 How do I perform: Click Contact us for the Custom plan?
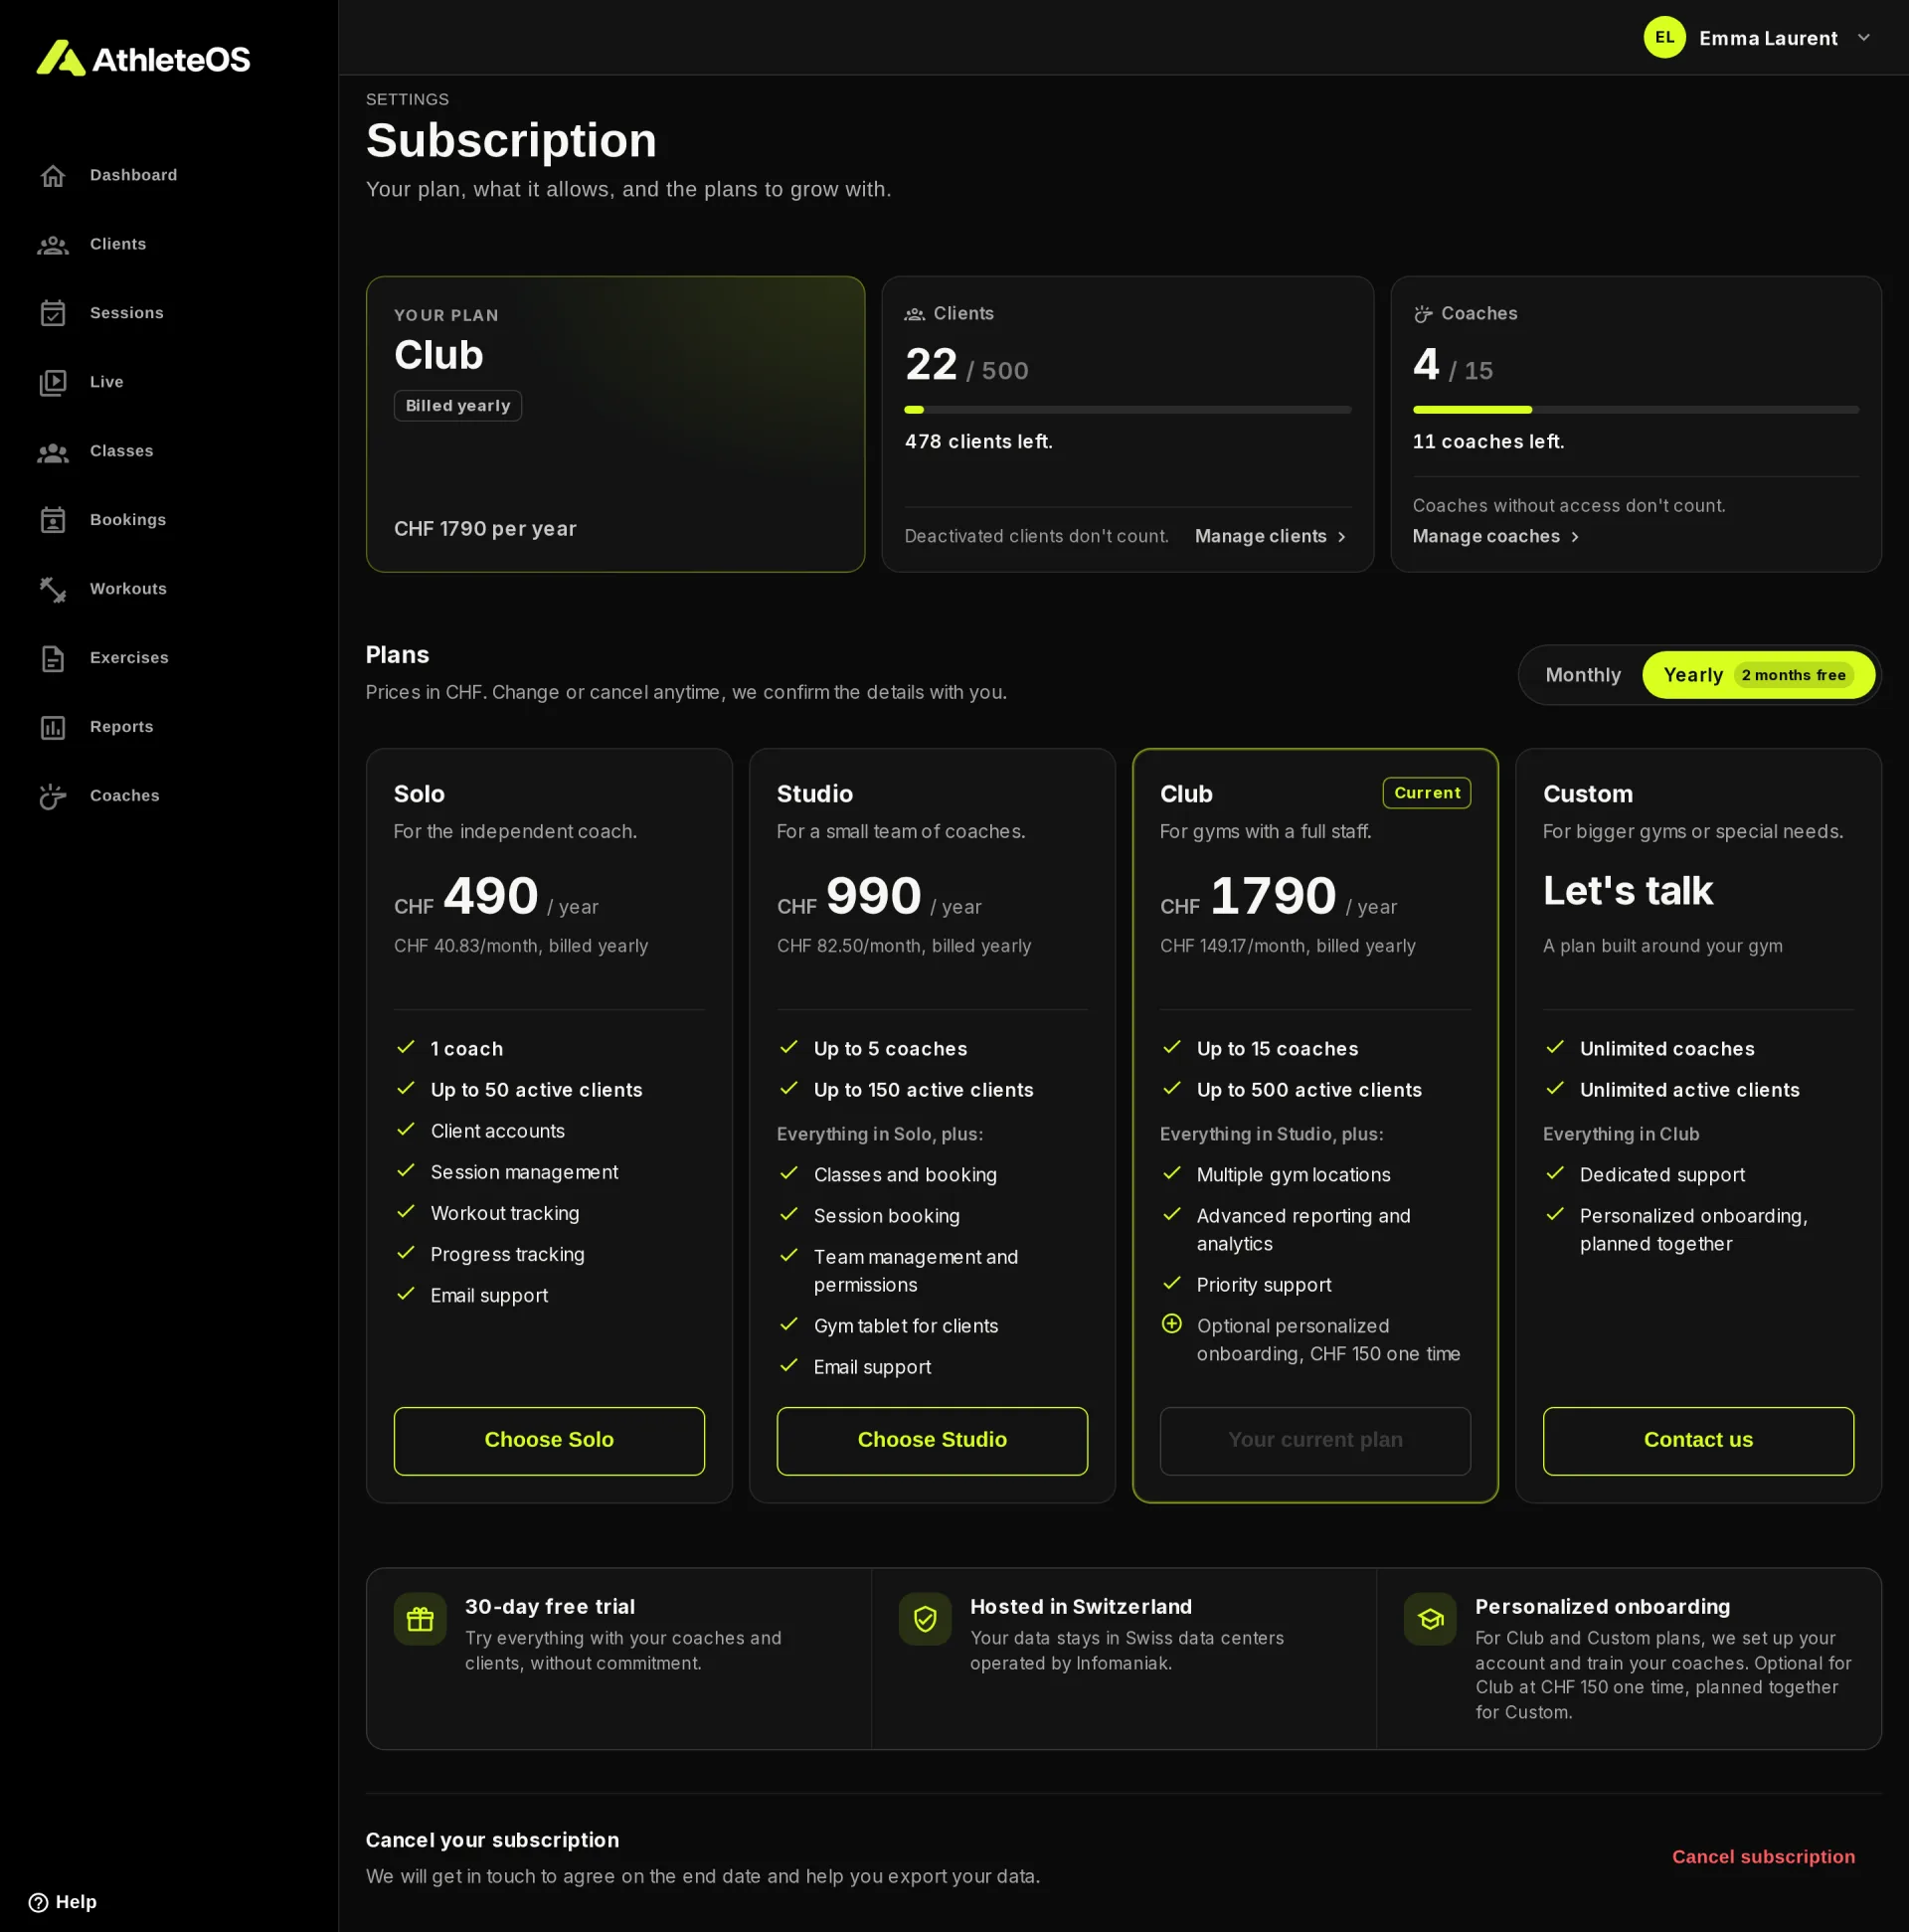click(x=1698, y=1441)
